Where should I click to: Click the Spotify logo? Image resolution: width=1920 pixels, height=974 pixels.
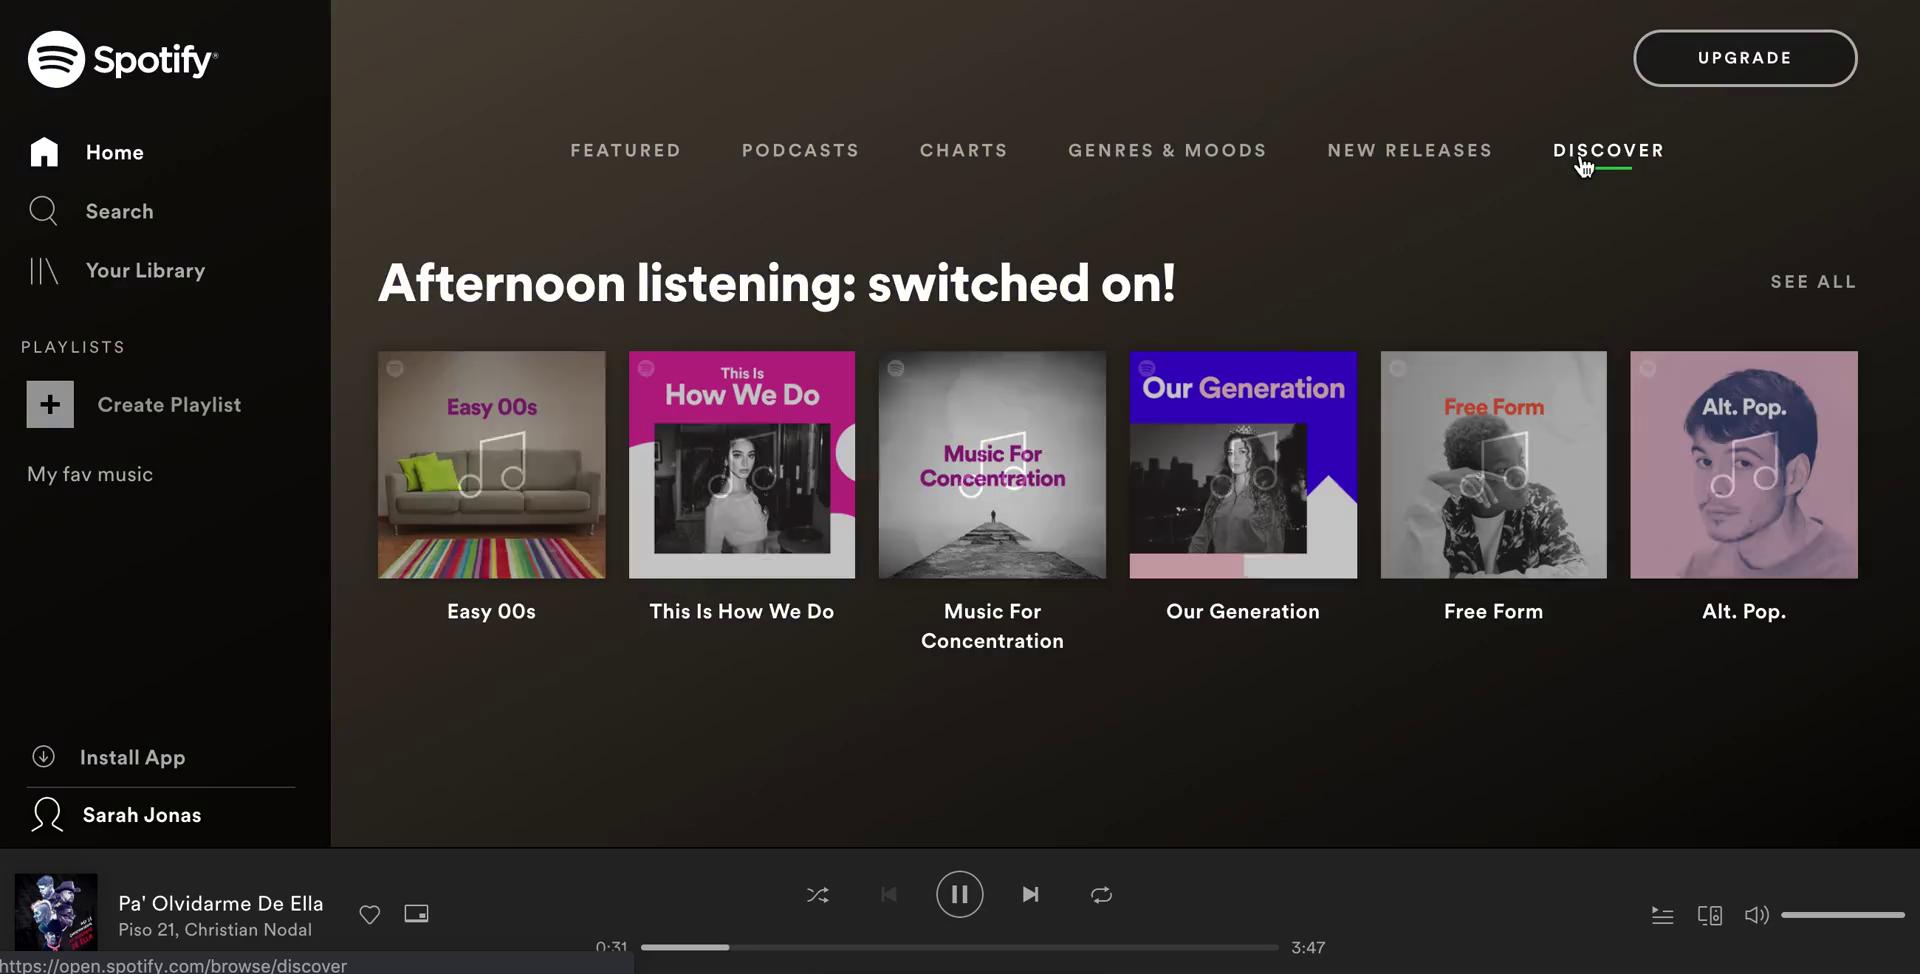coord(123,59)
